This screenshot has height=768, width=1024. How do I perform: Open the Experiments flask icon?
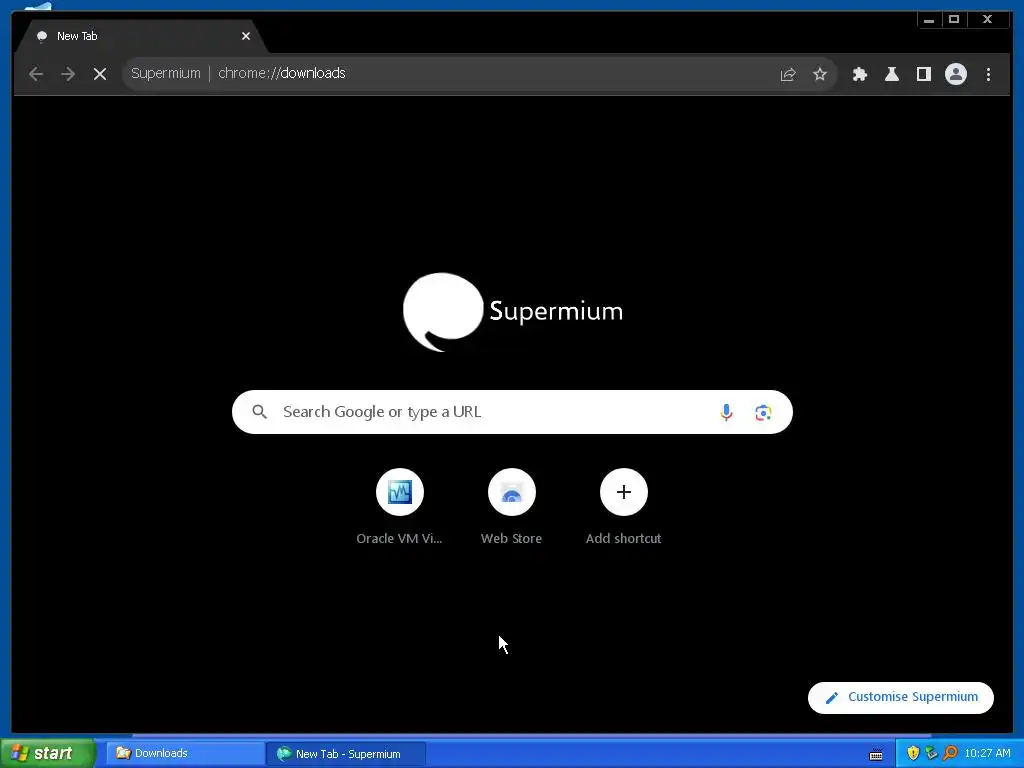coord(891,74)
